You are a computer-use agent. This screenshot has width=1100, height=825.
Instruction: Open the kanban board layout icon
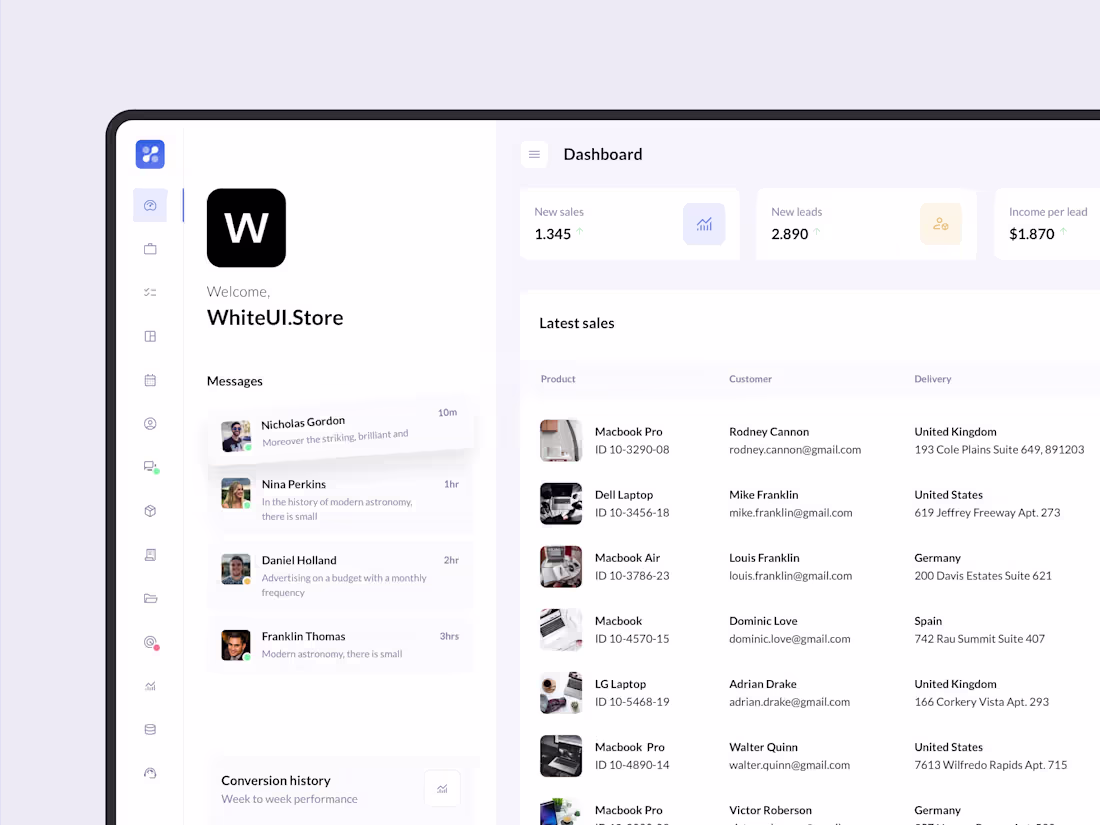(150, 336)
